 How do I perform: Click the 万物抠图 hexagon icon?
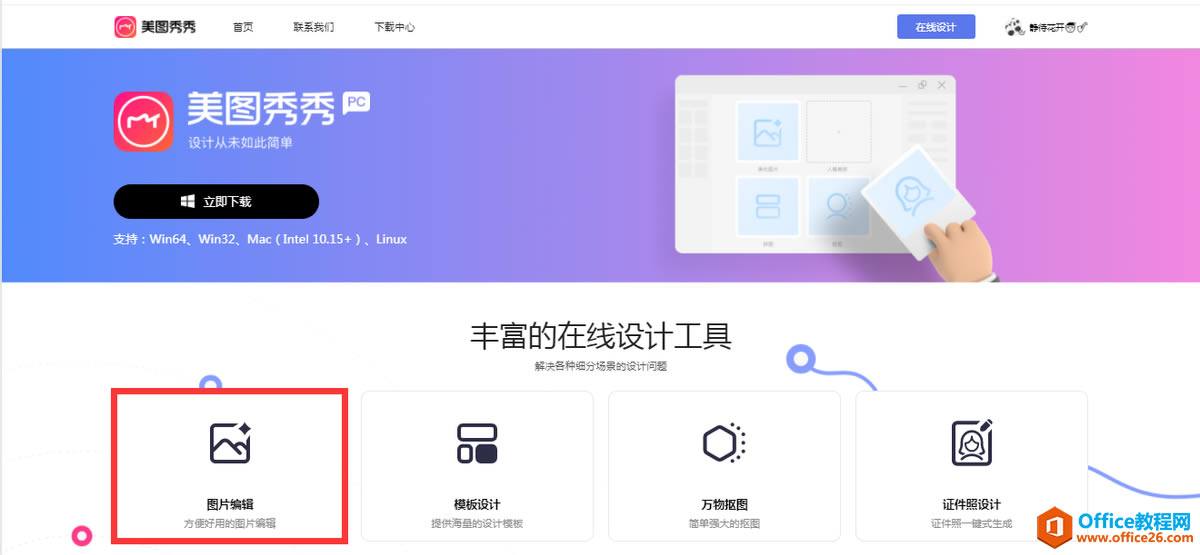pyautogui.click(x=724, y=443)
